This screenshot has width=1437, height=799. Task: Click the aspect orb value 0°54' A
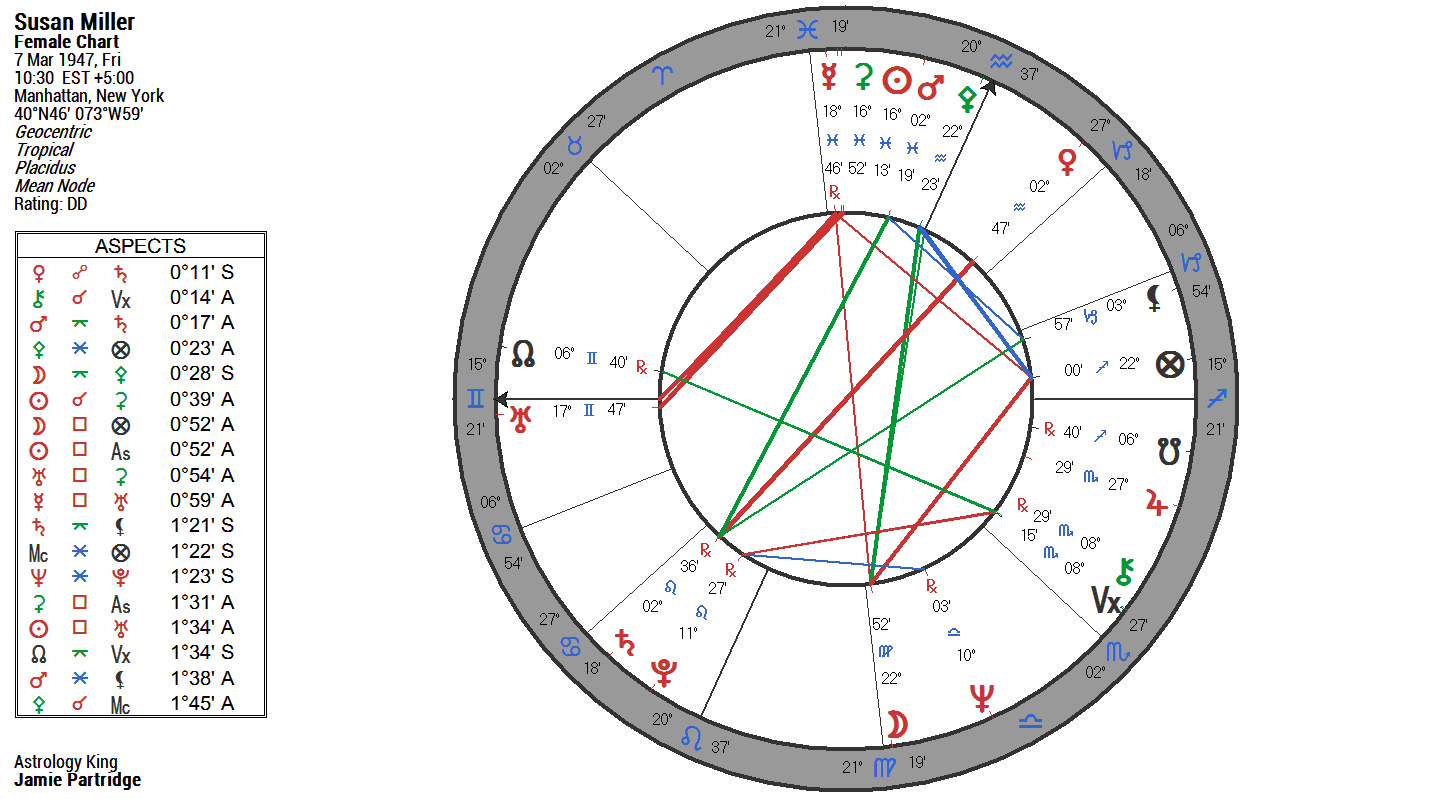[x=202, y=475]
